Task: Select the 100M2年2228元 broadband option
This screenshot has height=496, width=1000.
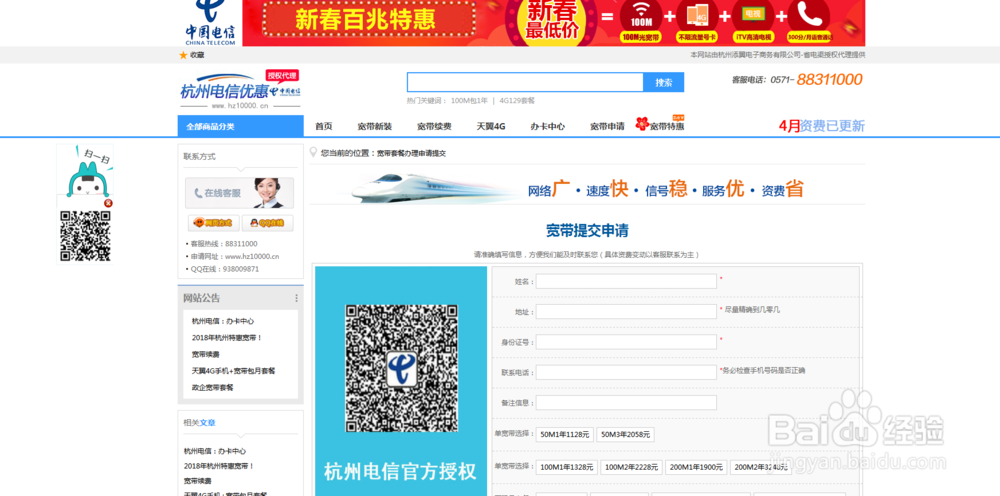Action: tap(631, 467)
